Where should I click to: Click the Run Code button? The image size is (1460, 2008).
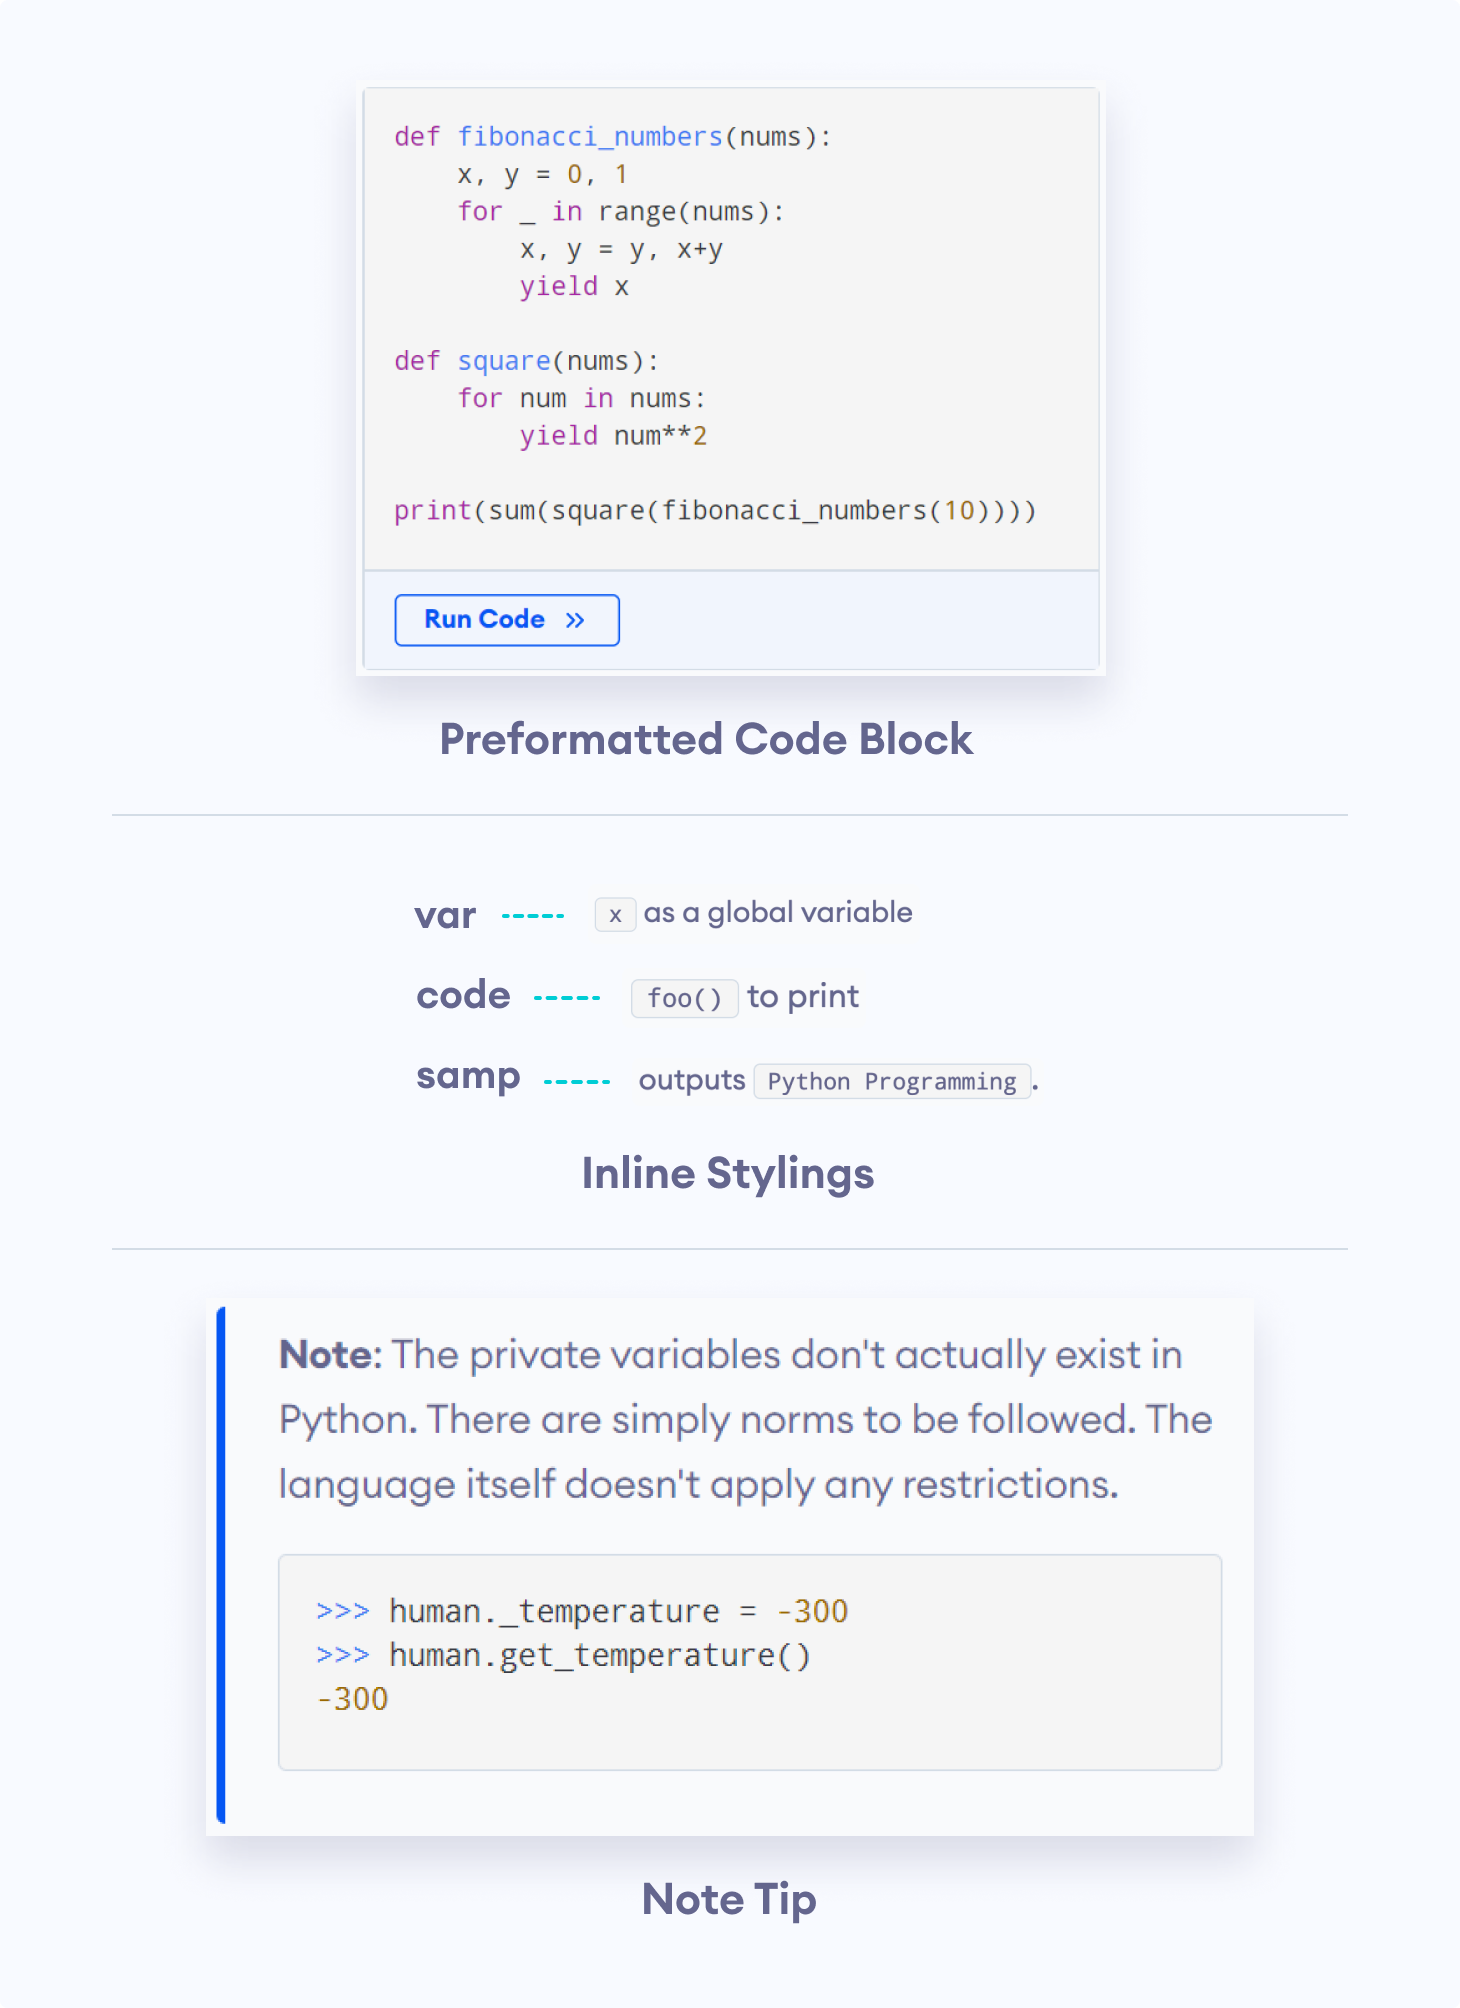pyautogui.click(x=506, y=620)
